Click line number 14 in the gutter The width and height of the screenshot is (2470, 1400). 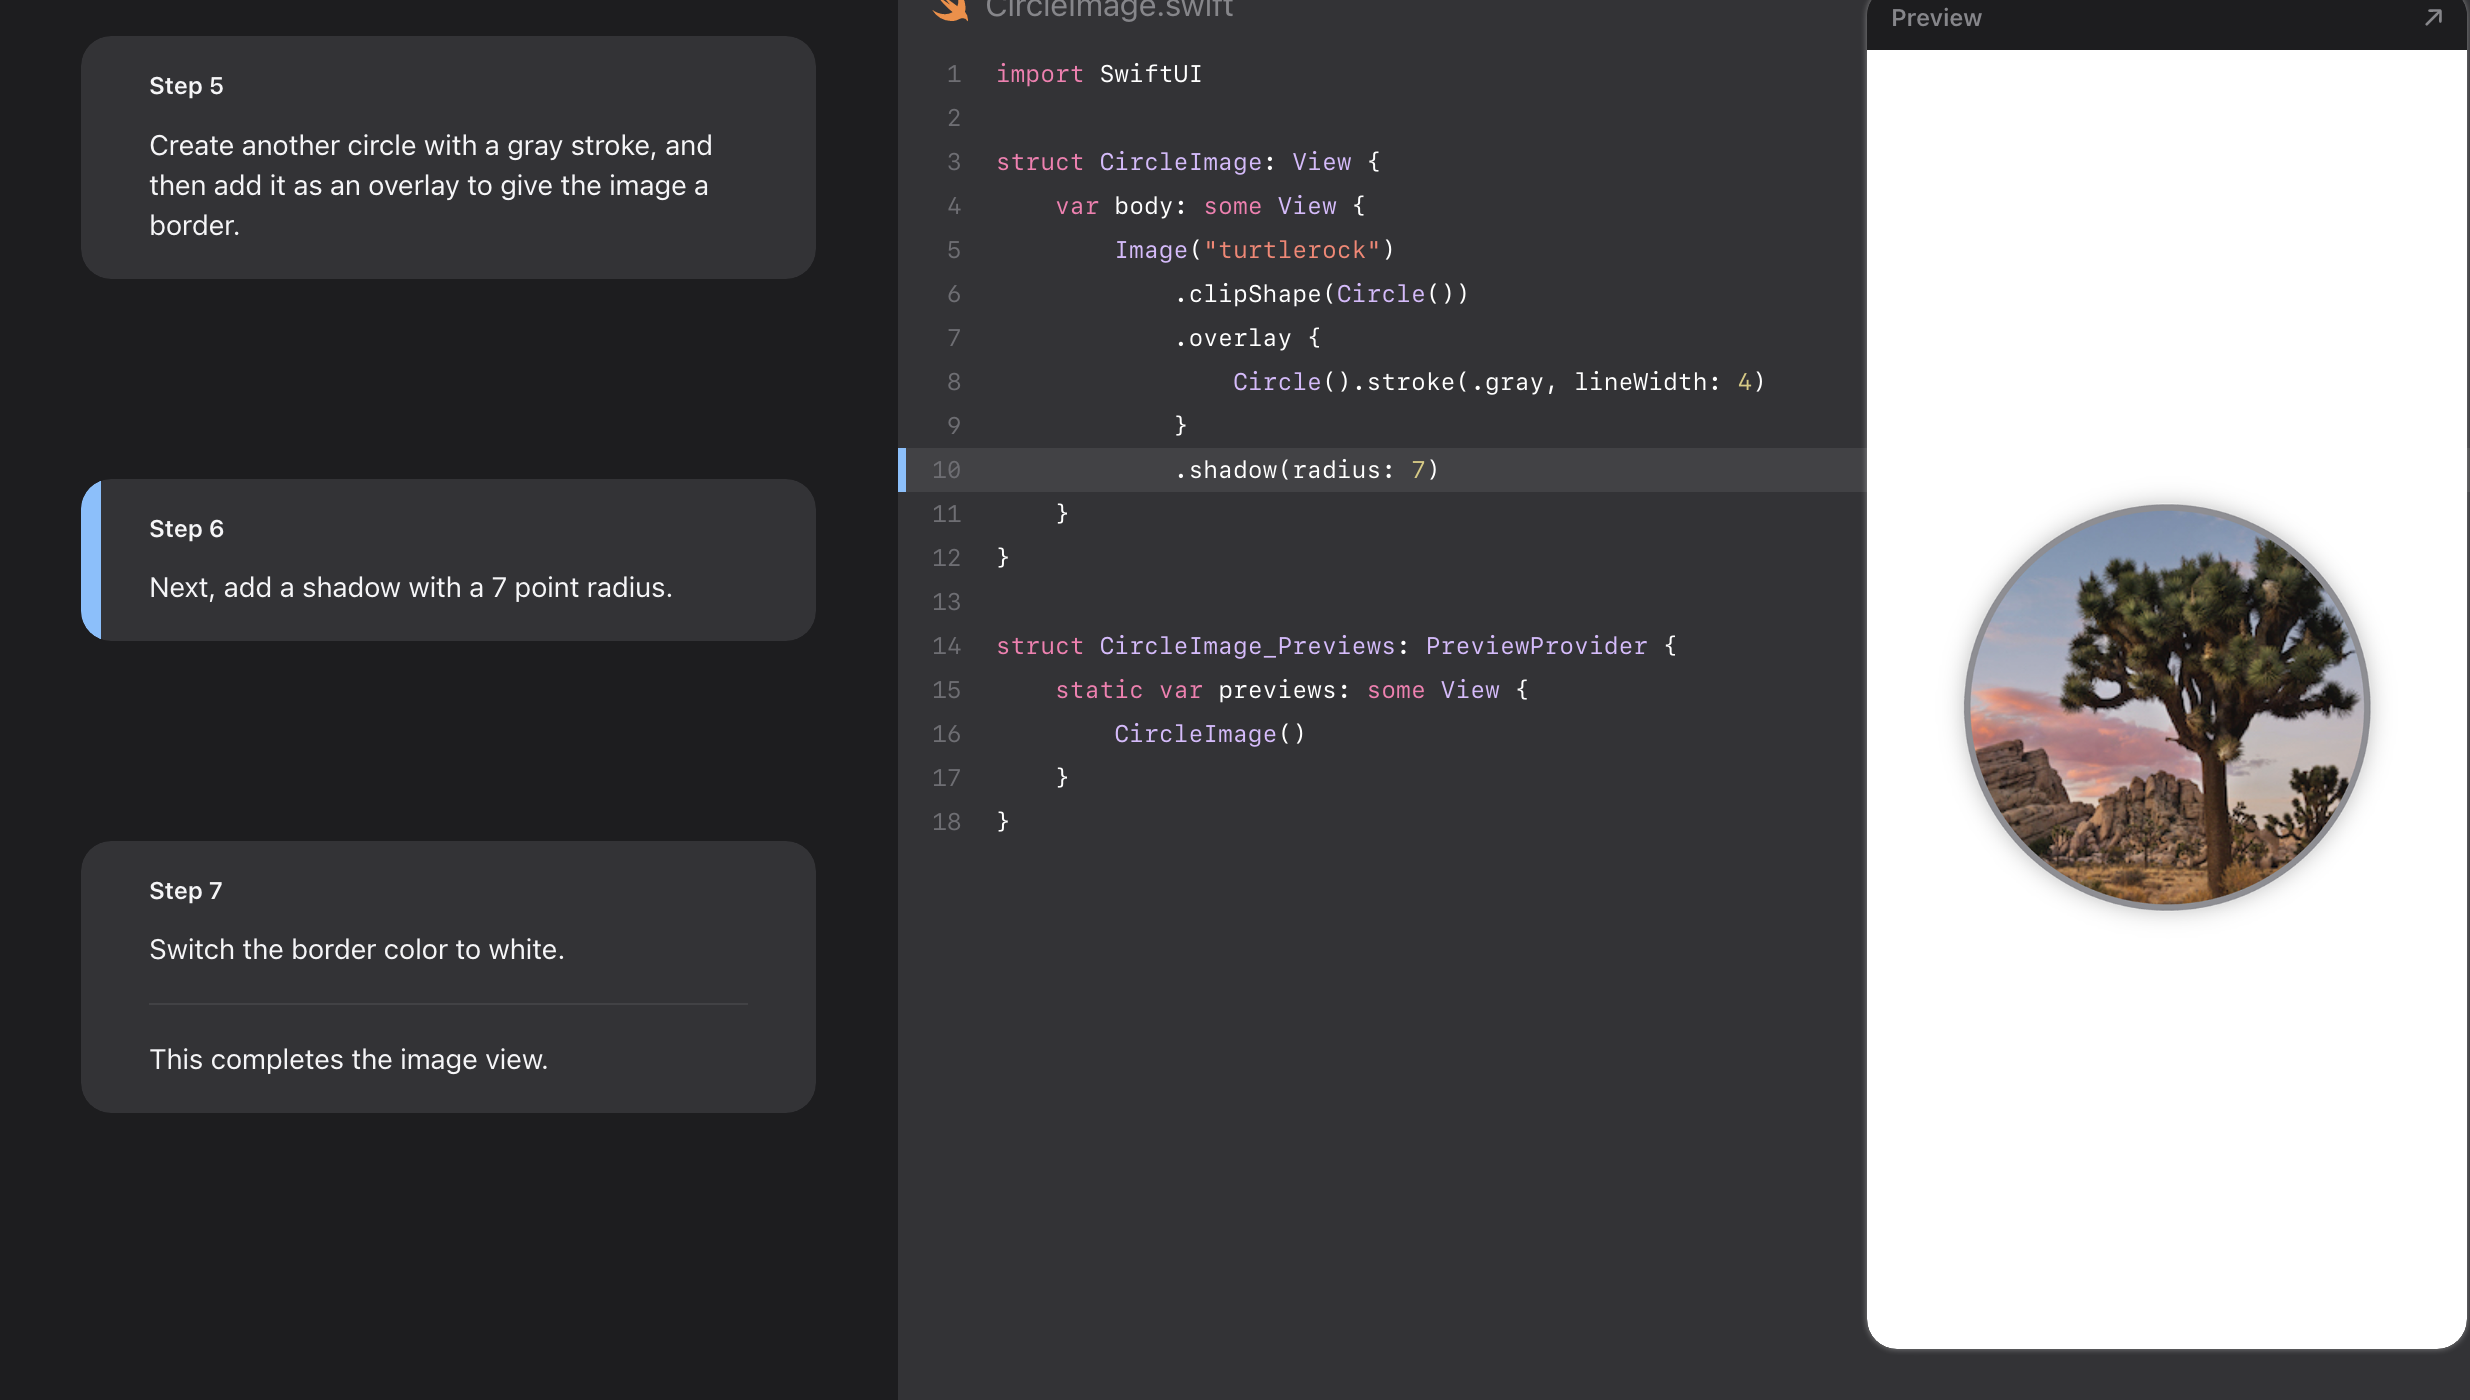pyautogui.click(x=946, y=646)
